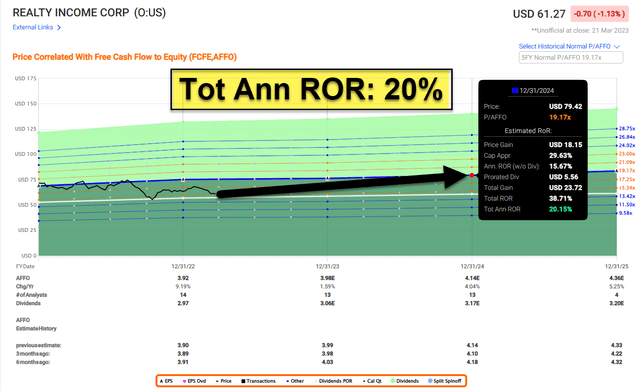Toggle the EPS series in the legend
The height and width of the screenshot is (391, 640).
click(x=166, y=381)
